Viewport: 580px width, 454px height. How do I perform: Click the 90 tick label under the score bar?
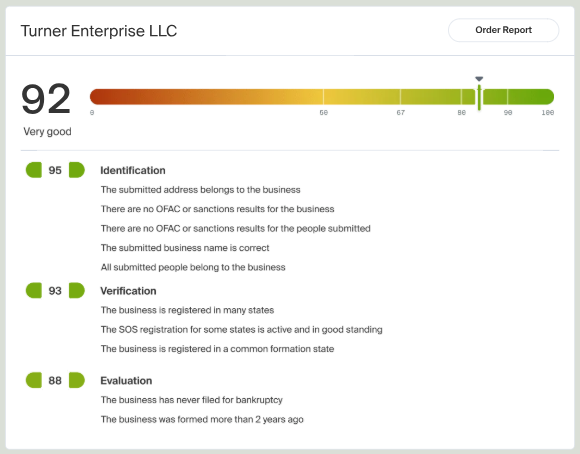508,112
